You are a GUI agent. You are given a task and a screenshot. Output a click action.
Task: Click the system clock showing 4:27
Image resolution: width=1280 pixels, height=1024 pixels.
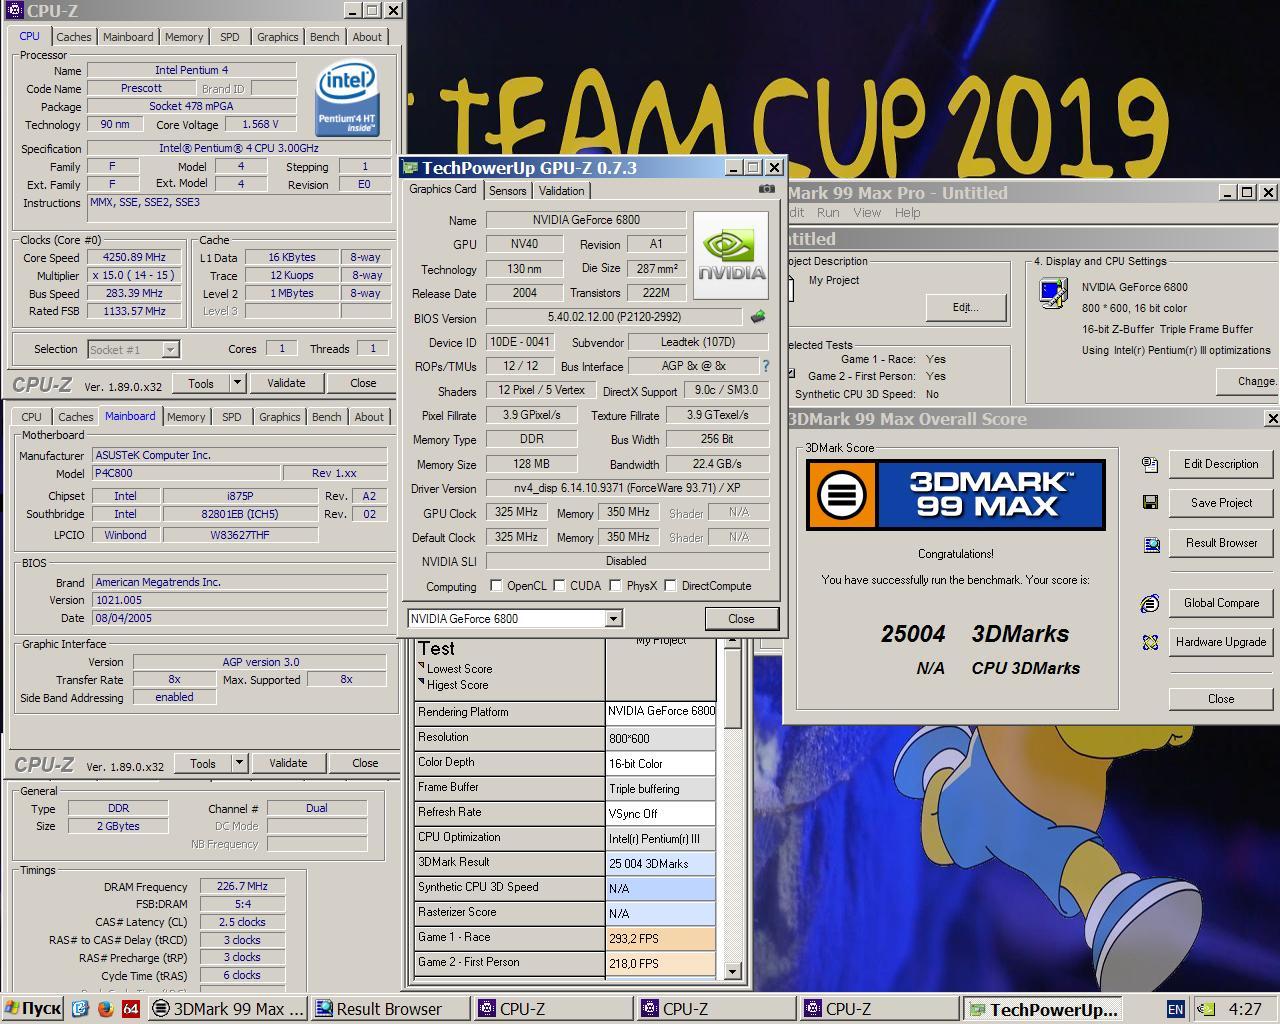(x=1245, y=1009)
